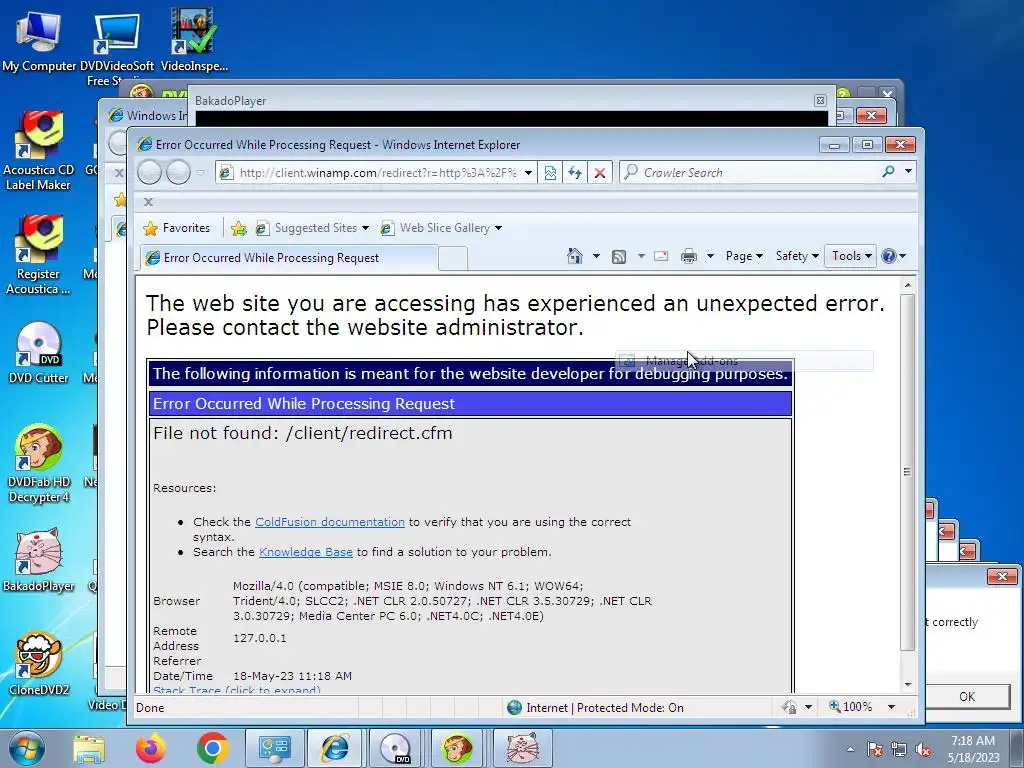
Task: Switch to the BakadoPlayer cat taskbar button
Action: pyautogui.click(x=522, y=748)
